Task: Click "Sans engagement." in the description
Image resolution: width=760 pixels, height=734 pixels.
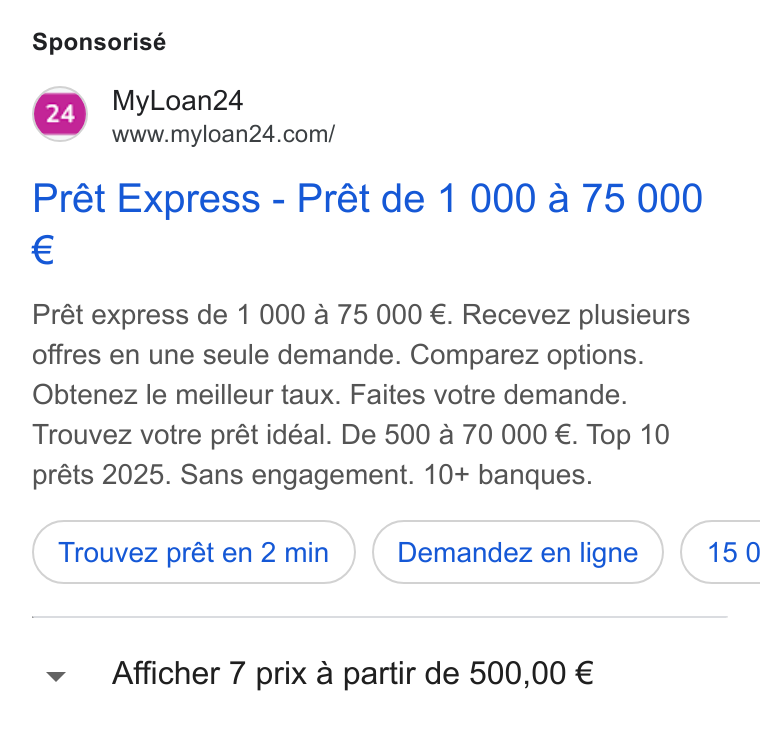Action: (298, 474)
